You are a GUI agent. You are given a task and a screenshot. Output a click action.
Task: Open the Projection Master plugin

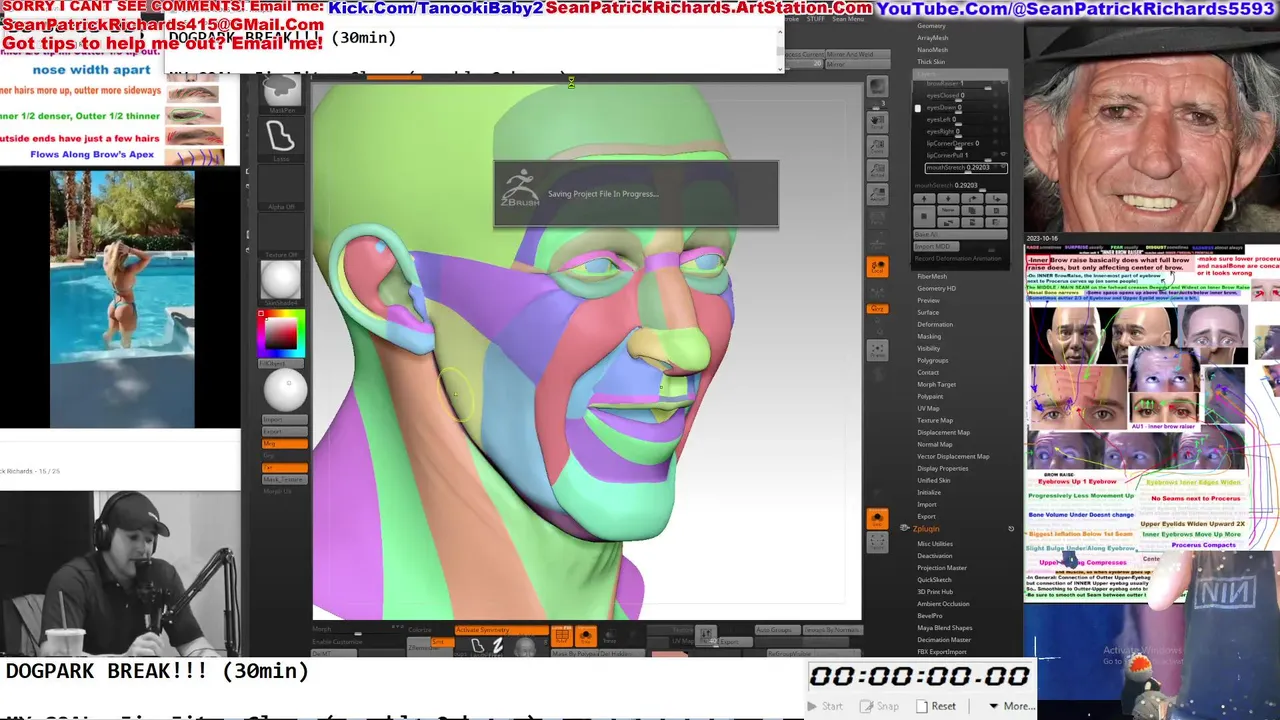tap(942, 568)
